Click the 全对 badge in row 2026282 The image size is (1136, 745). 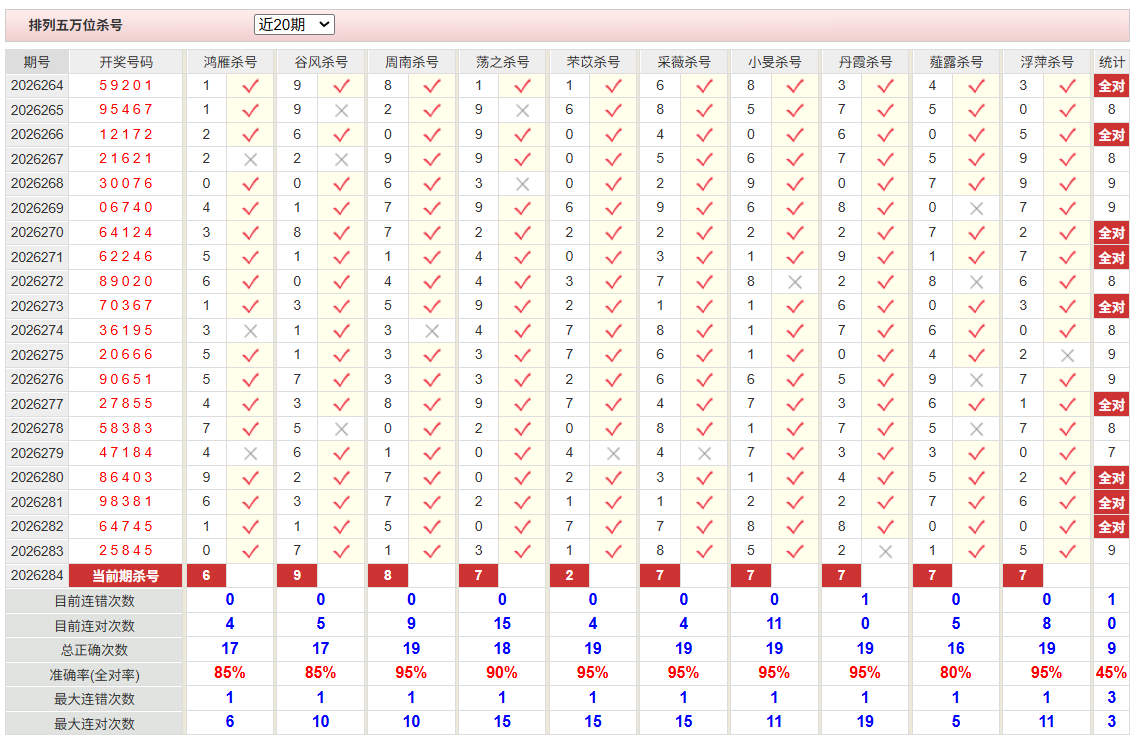(1111, 527)
